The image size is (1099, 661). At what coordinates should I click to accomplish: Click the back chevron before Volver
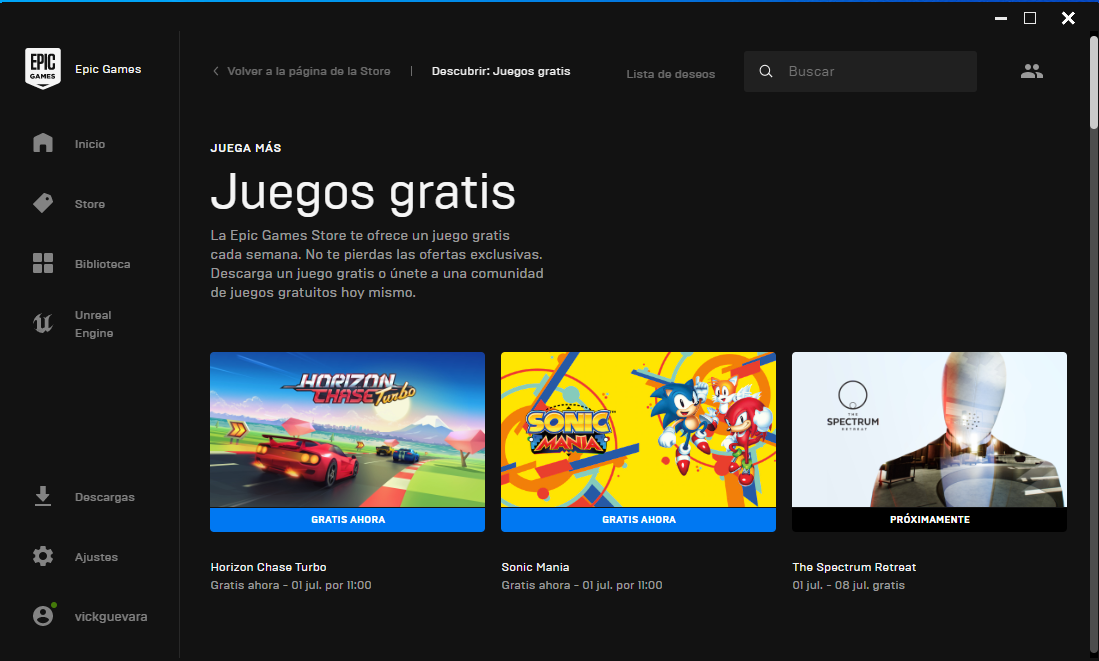click(x=216, y=71)
